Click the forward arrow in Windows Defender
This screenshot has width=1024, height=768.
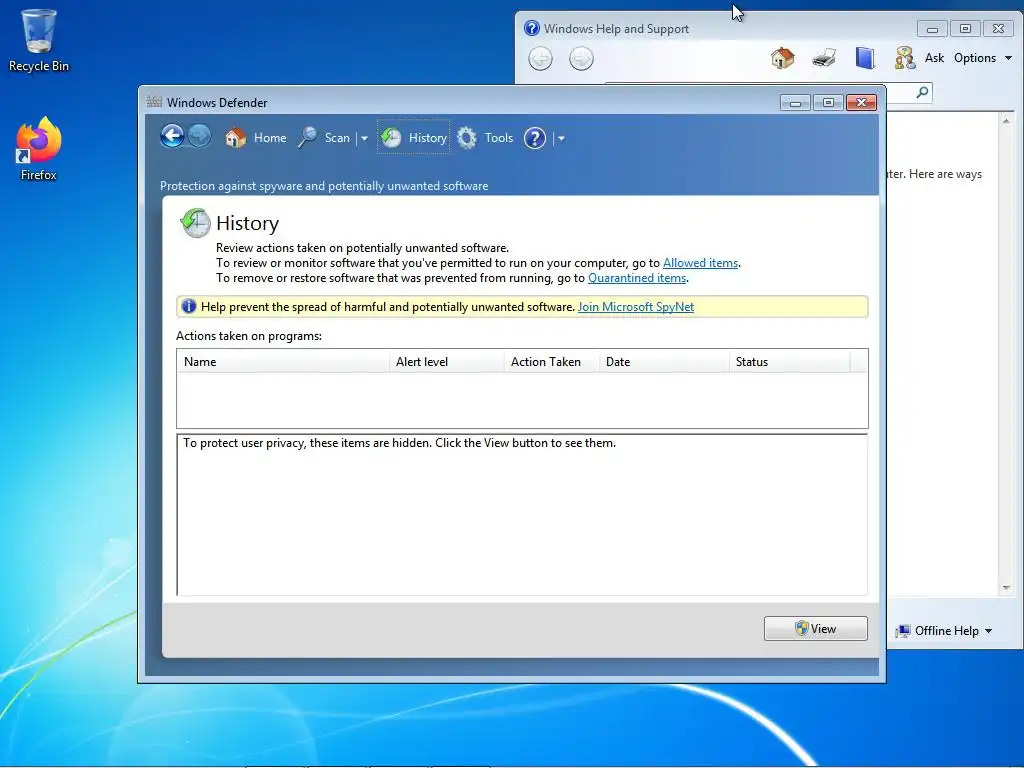(200, 136)
